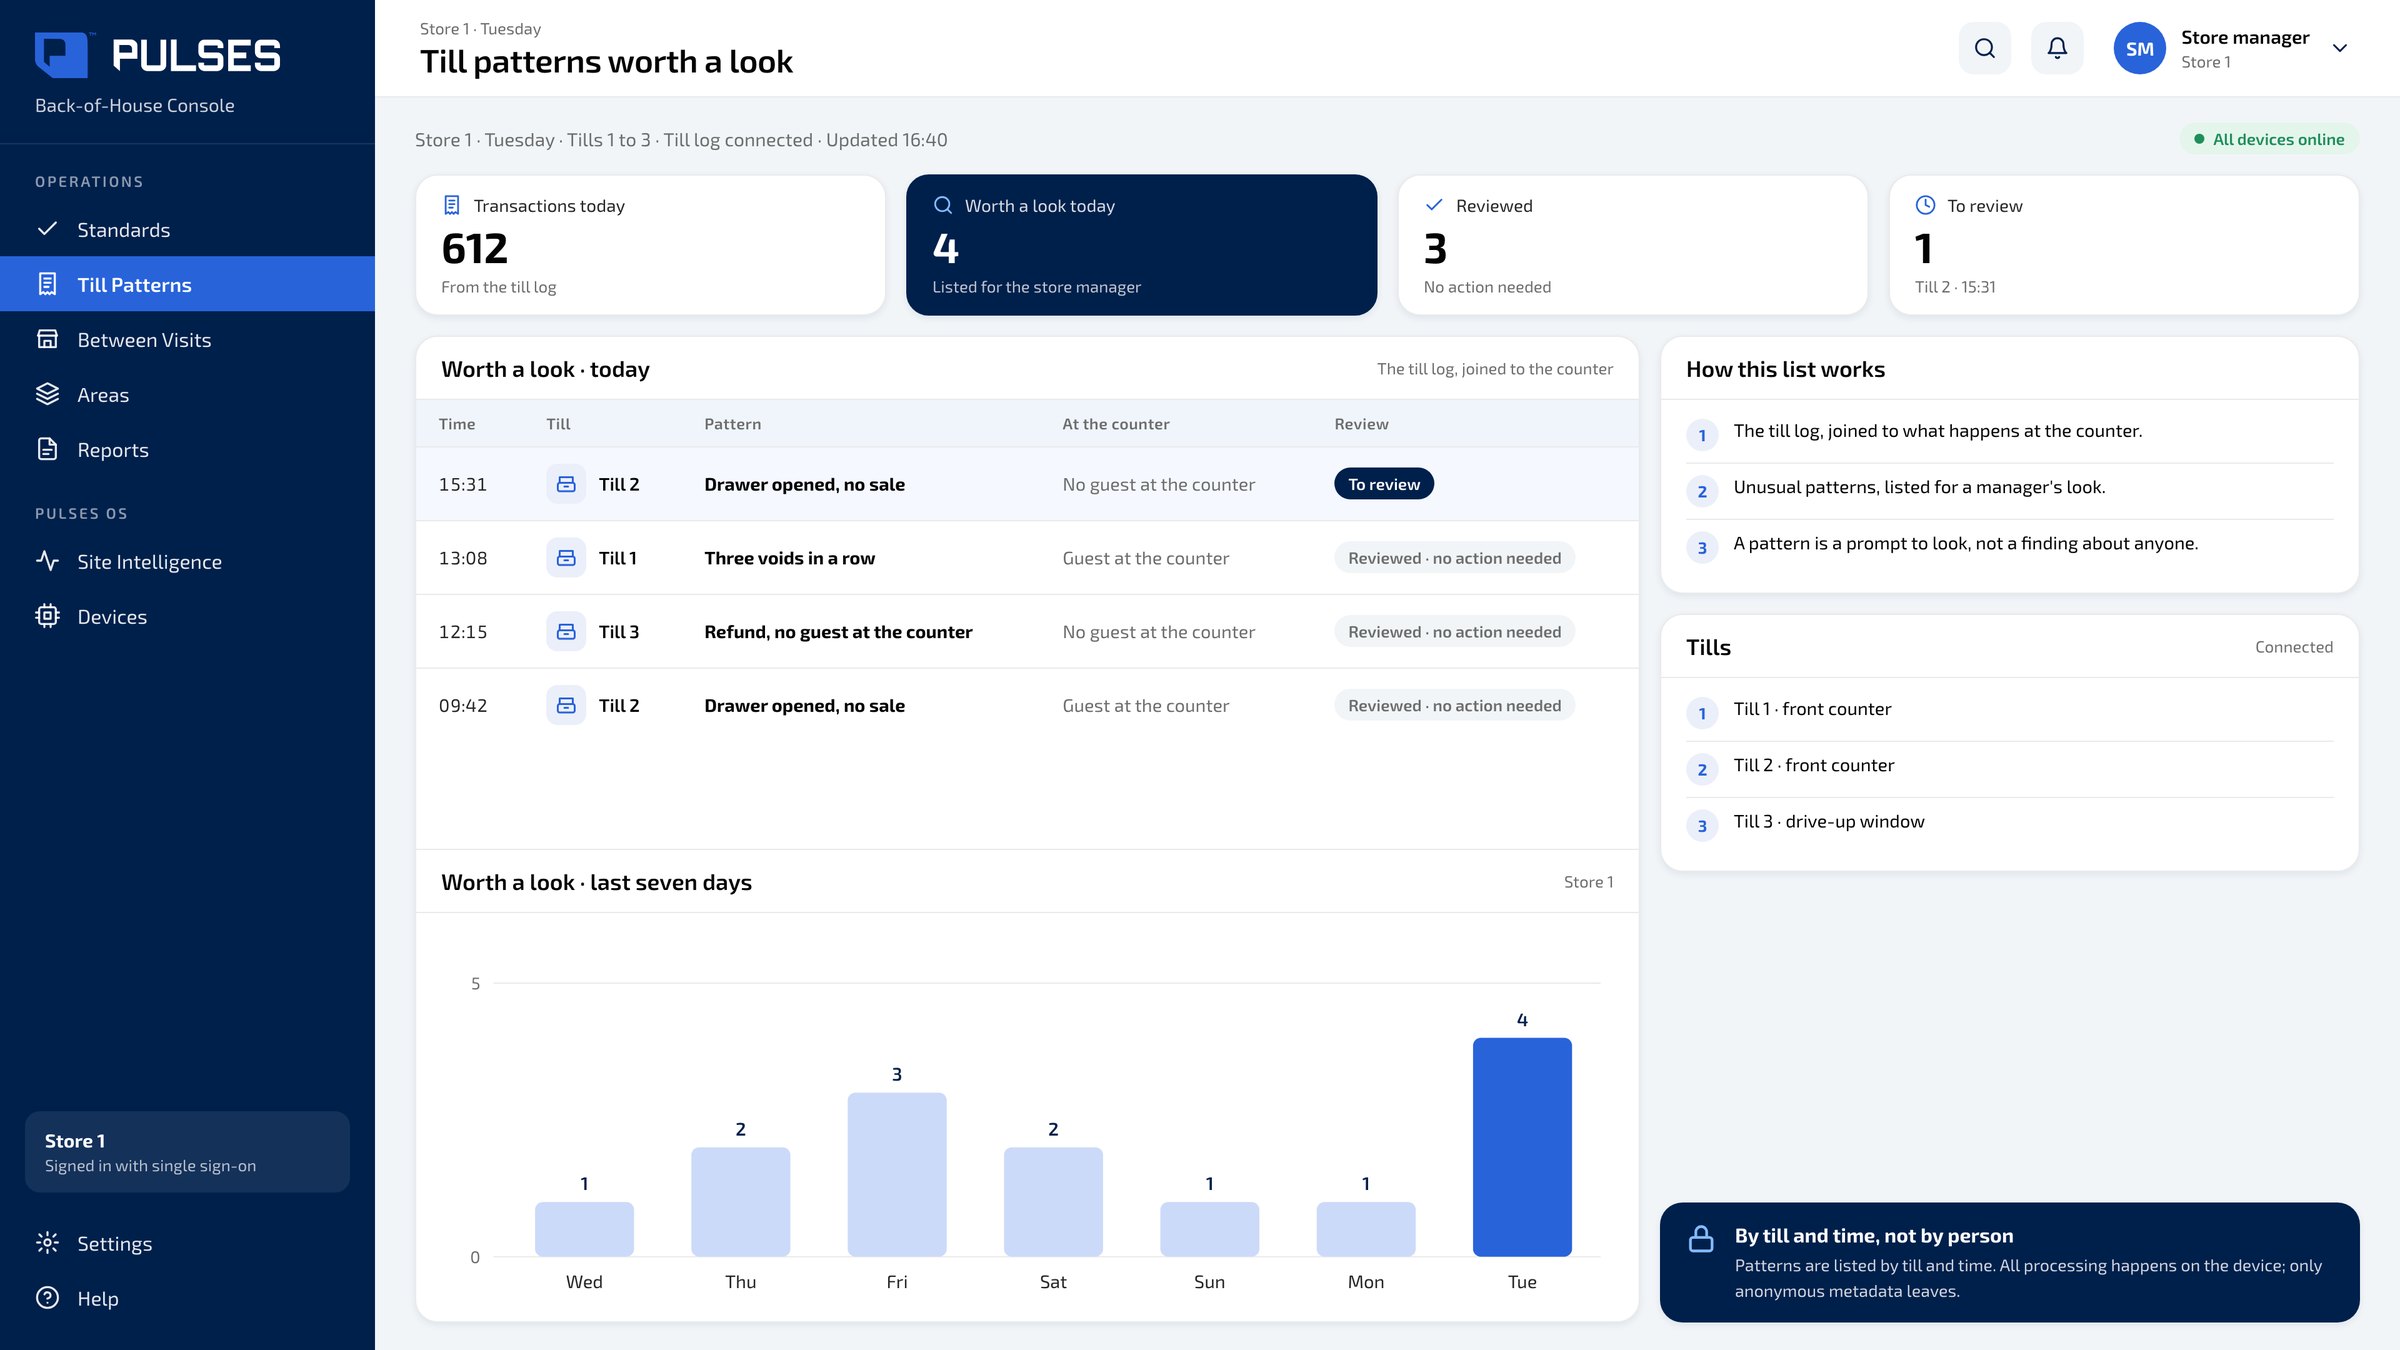Click the Help question mark icon
2400x1350 pixels.
(x=47, y=1298)
